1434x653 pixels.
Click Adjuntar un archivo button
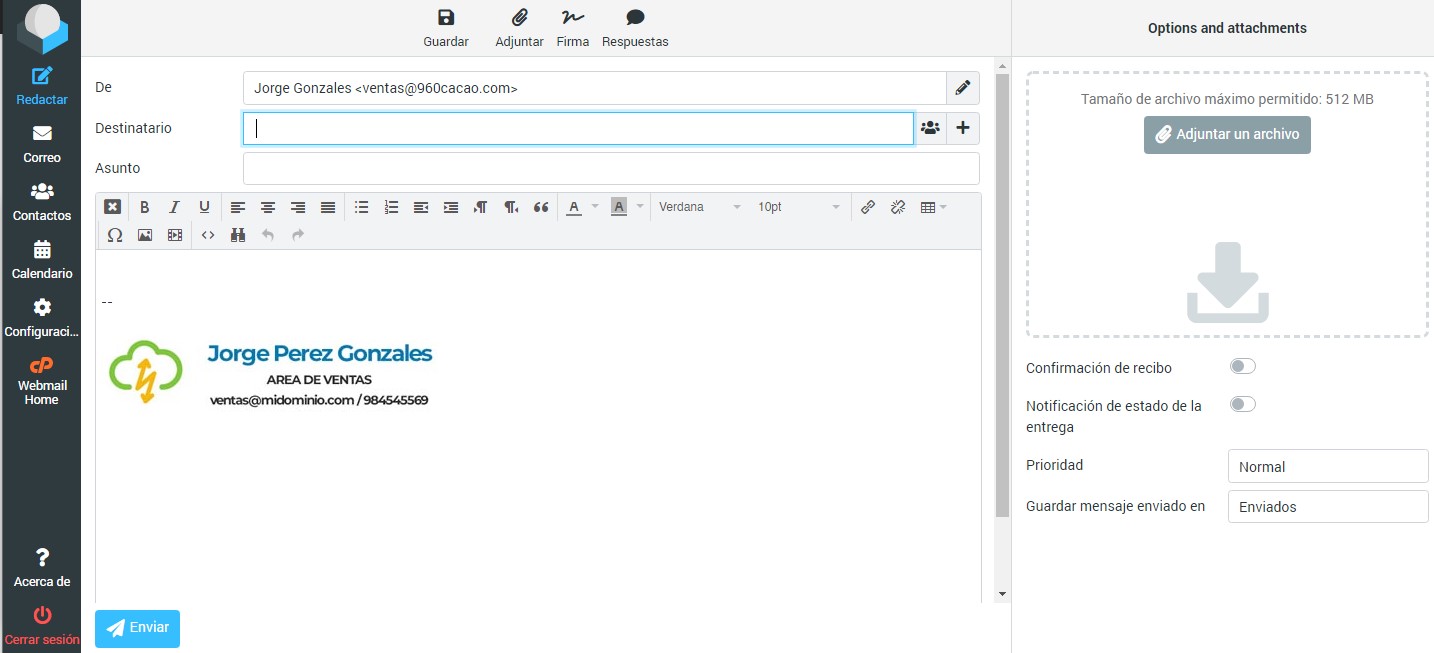(x=1227, y=134)
